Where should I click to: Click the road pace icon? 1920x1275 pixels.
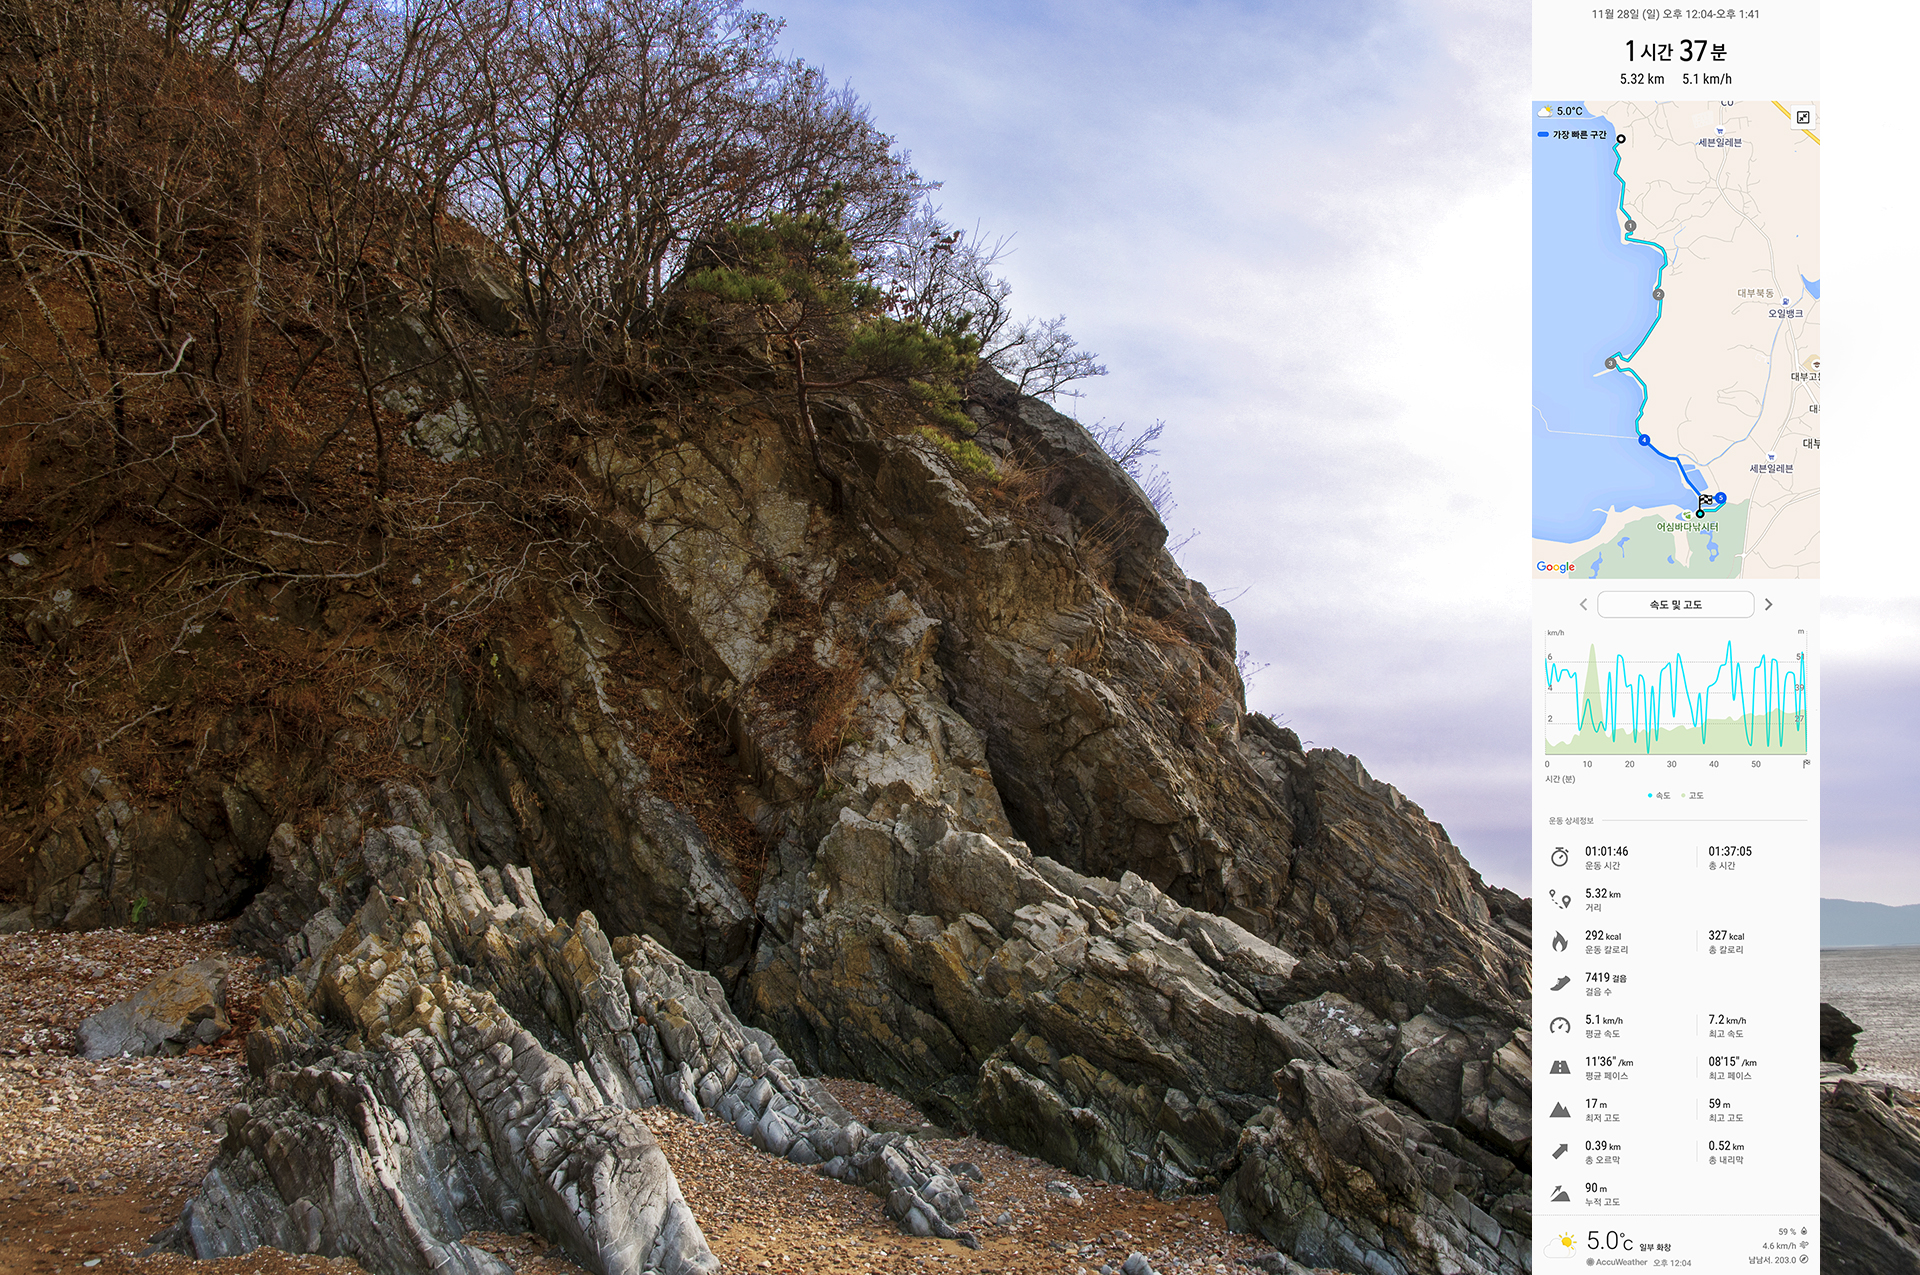pos(1559,1068)
